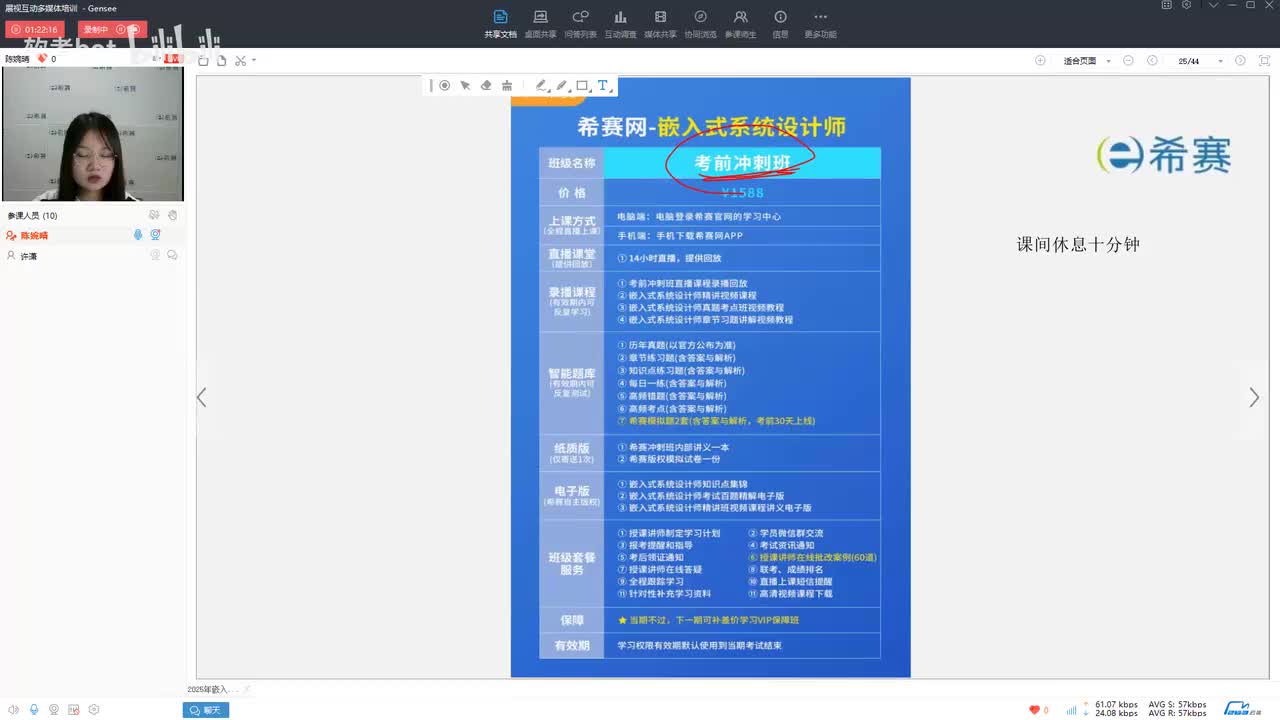Click 课间休息十分钟 text on slide
This screenshot has height=720, width=1280.
(x=1078, y=244)
